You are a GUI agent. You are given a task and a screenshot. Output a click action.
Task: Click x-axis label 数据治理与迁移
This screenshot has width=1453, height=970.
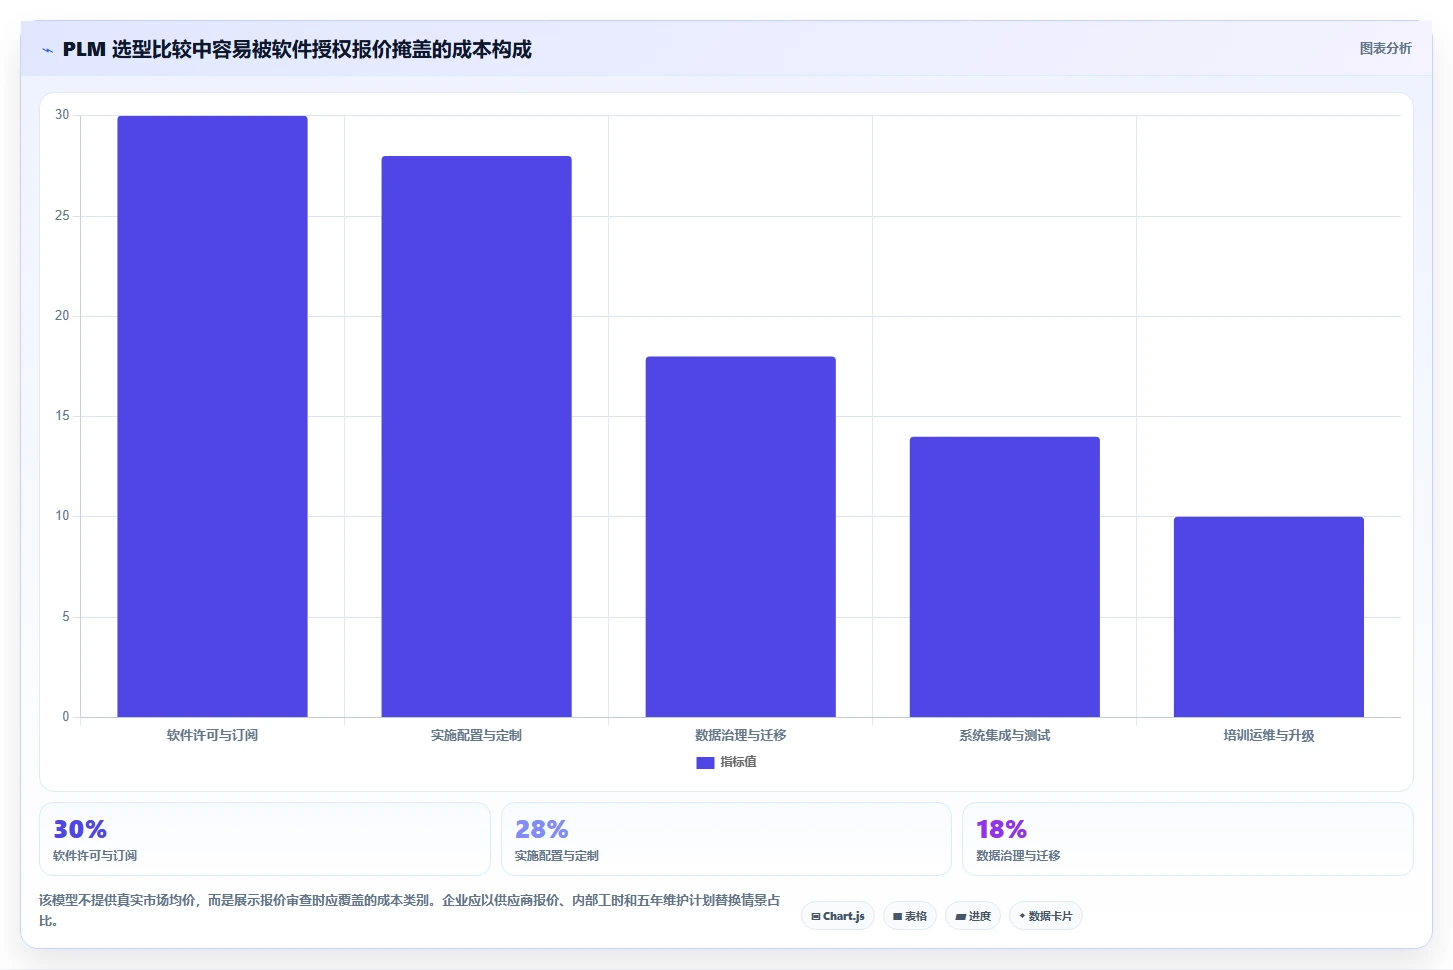[x=740, y=735]
